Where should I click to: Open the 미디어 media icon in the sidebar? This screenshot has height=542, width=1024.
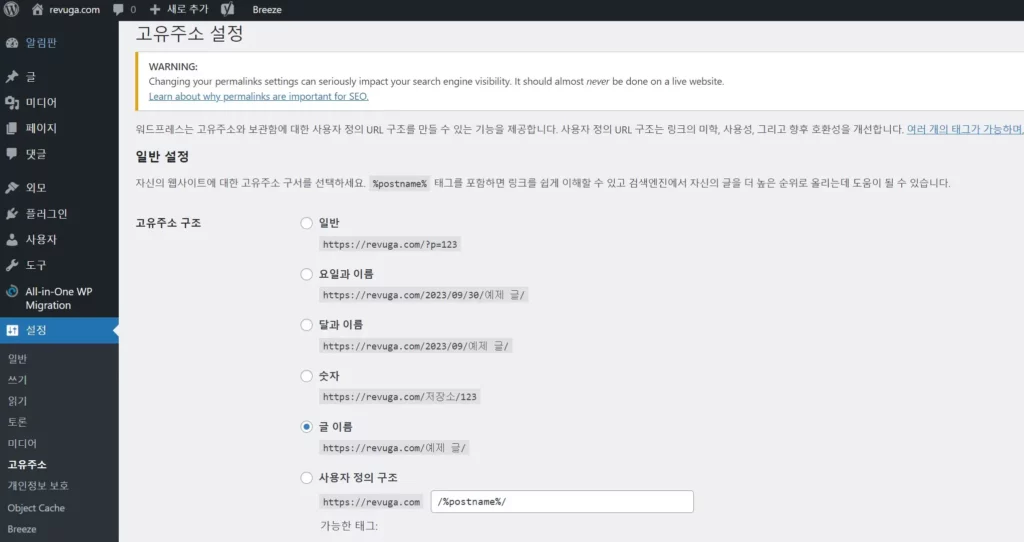coord(12,103)
